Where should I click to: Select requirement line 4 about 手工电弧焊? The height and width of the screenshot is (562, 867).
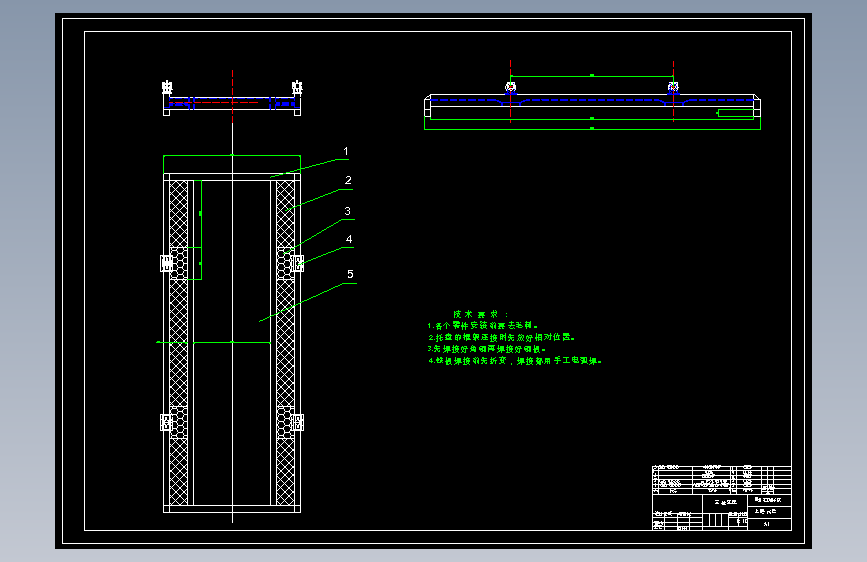tap(515, 361)
